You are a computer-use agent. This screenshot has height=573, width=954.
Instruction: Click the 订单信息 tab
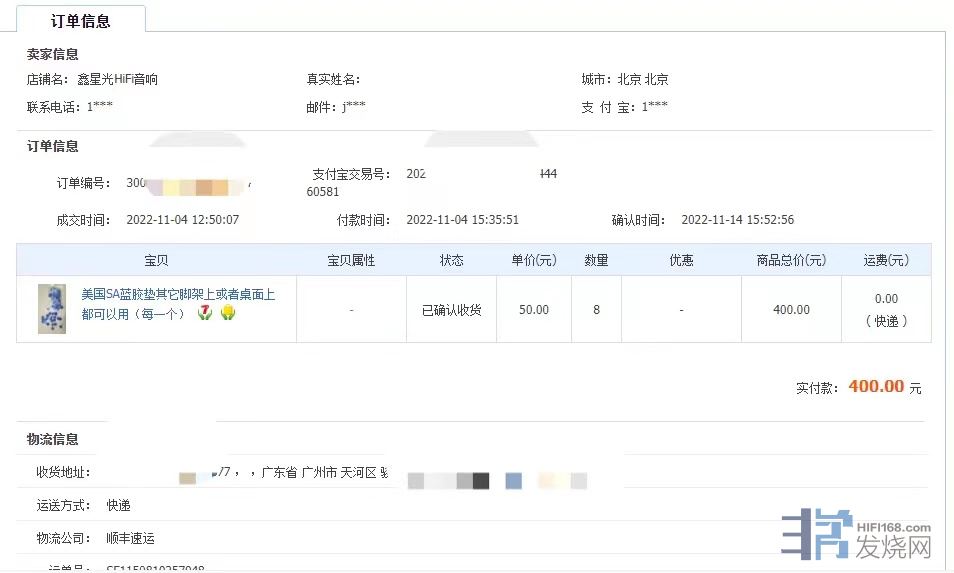tap(82, 20)
